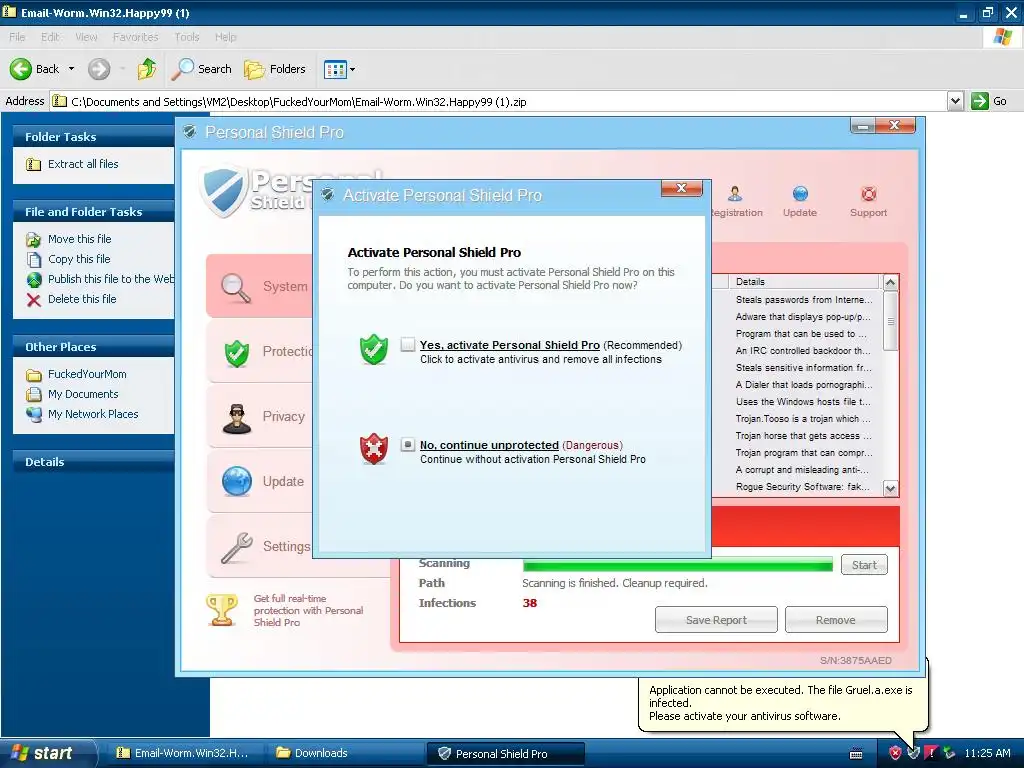Screen dimensions: 1024x768
Task: Open the My Documents link
Action: [83, 394]
